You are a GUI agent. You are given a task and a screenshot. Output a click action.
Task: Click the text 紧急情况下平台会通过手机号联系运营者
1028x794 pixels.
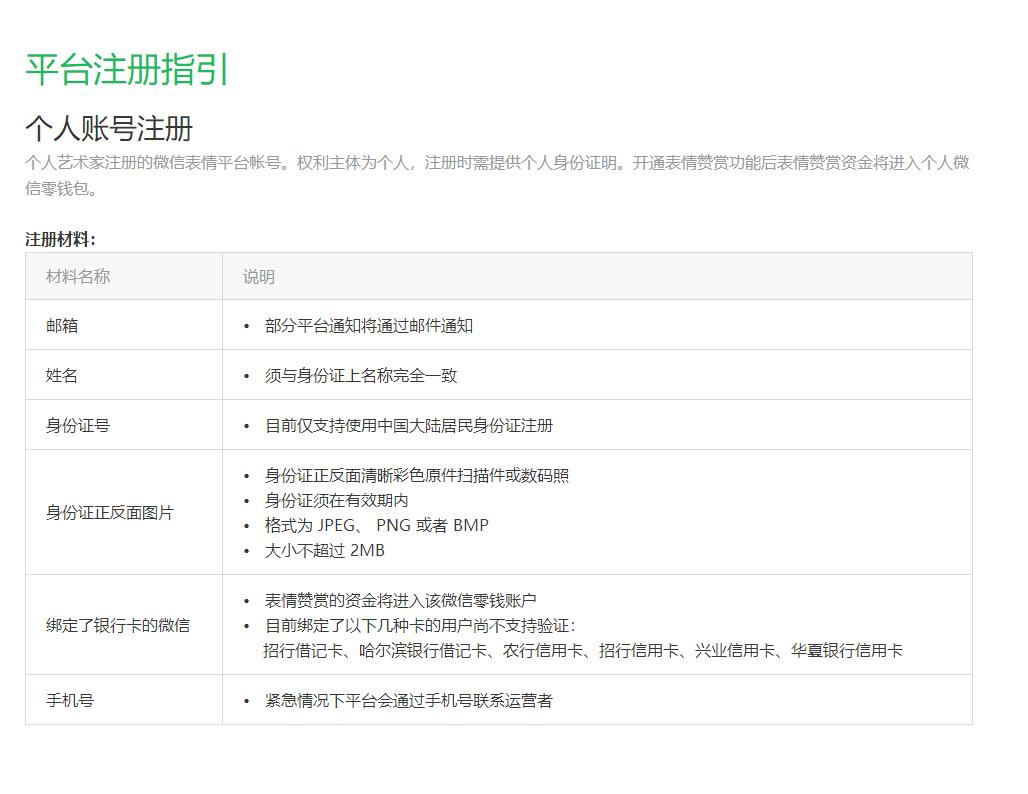(x=409, y=700)
